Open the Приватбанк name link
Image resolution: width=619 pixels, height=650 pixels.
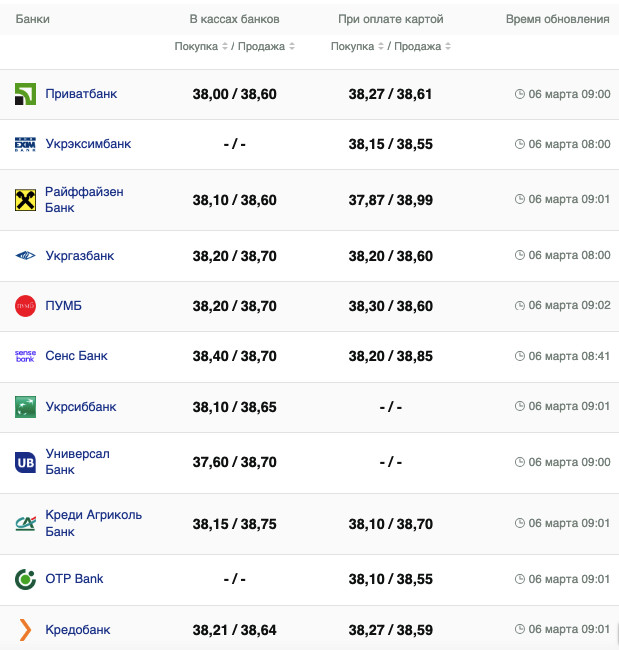coord(81,94)
